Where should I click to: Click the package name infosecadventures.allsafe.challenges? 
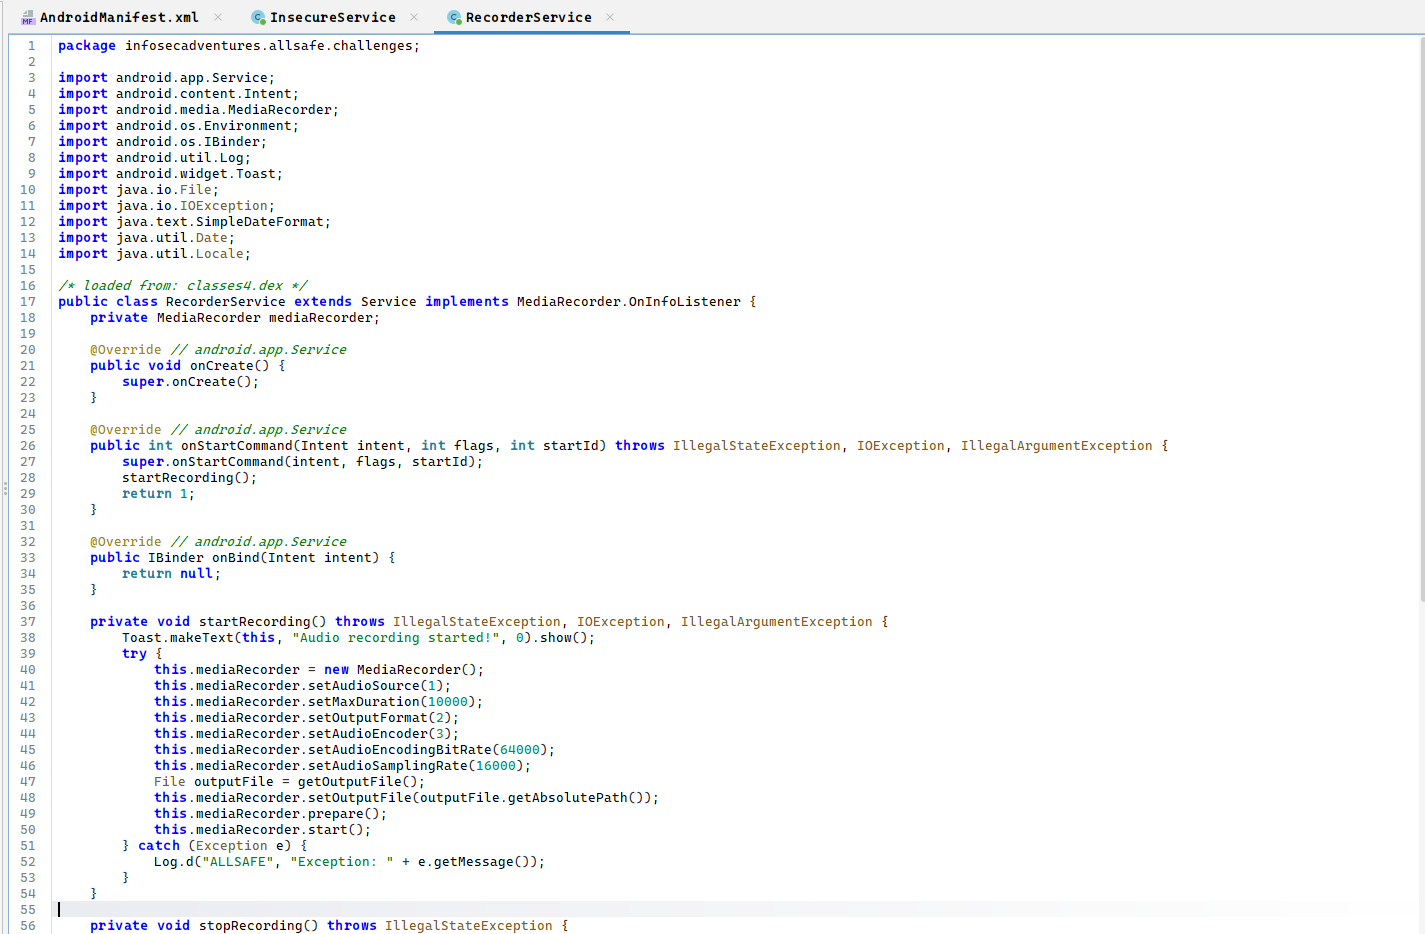point(269,46)
